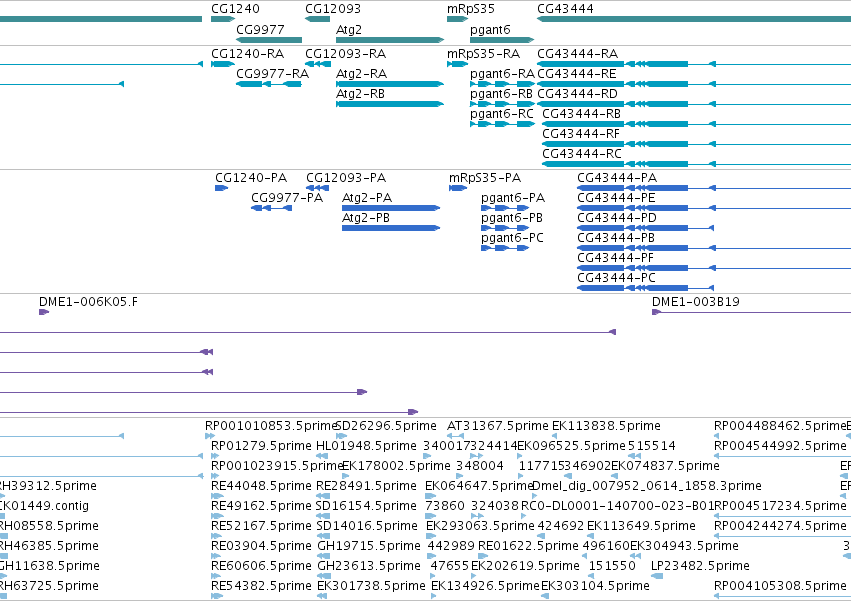This screenshot has height=601, width=851.
Task: Select protein label CG43444-PE
Action: click(616, 198)
